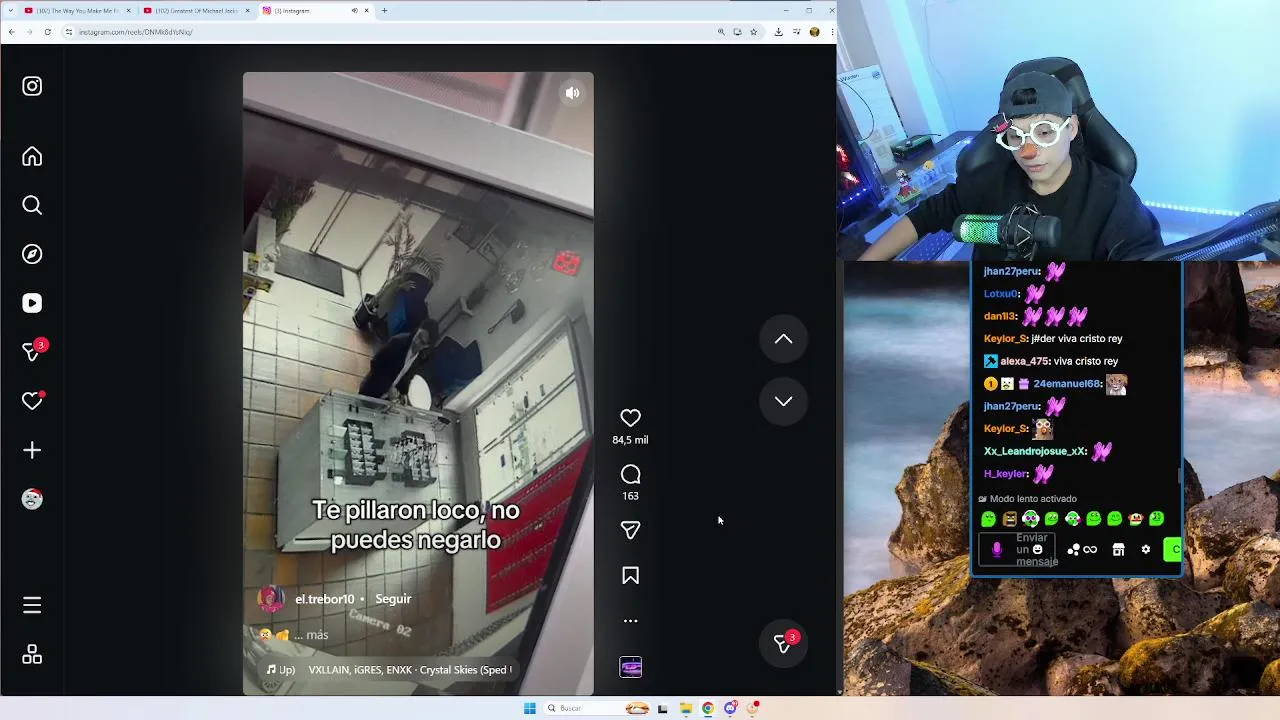
Task: Open Notifications heart in the sidebar
Action: click(32, 401)
